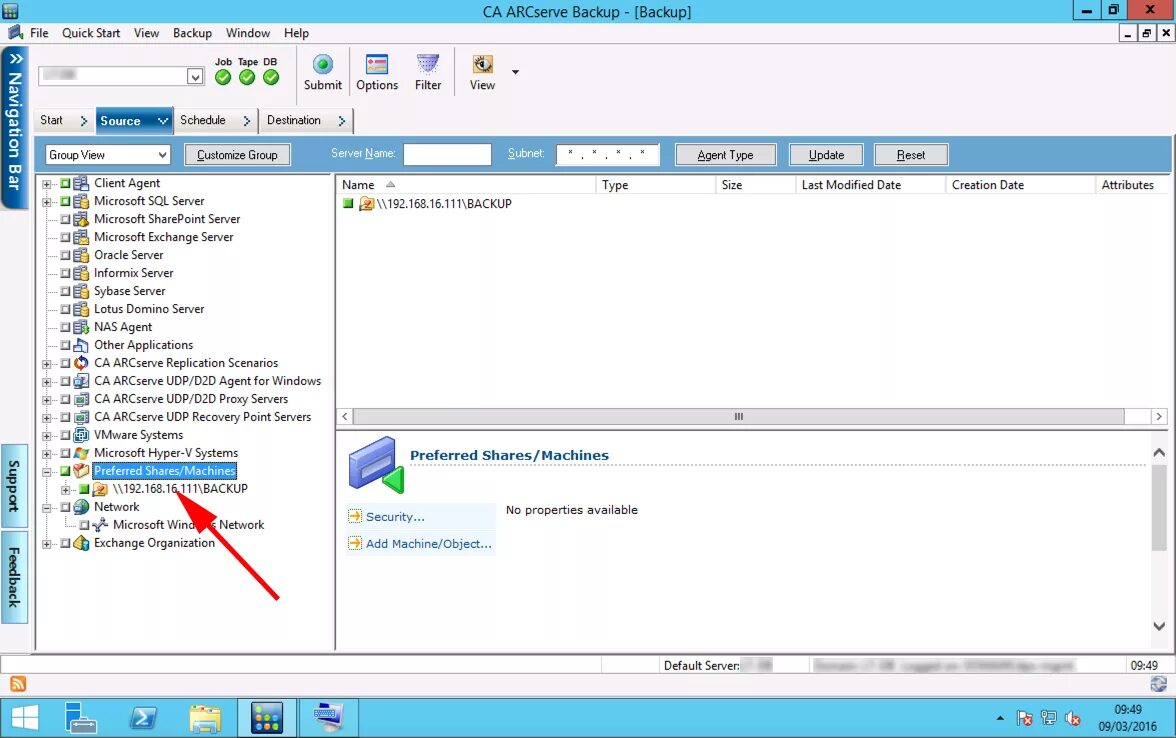Toggle the BACKUP share checkbox in the list
Screen dimensions: 1176x738
348,203
